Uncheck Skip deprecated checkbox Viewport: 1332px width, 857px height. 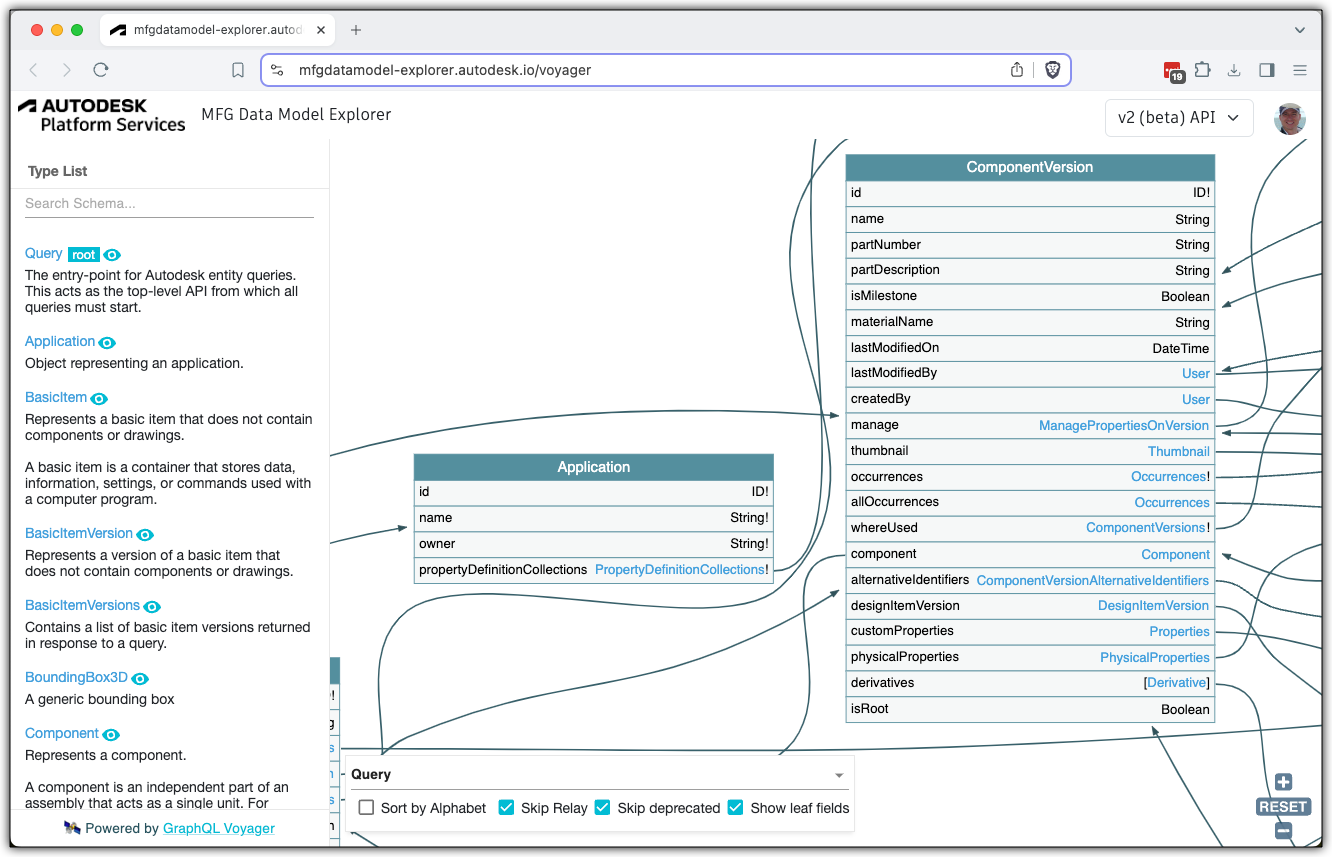coord(602,807)
